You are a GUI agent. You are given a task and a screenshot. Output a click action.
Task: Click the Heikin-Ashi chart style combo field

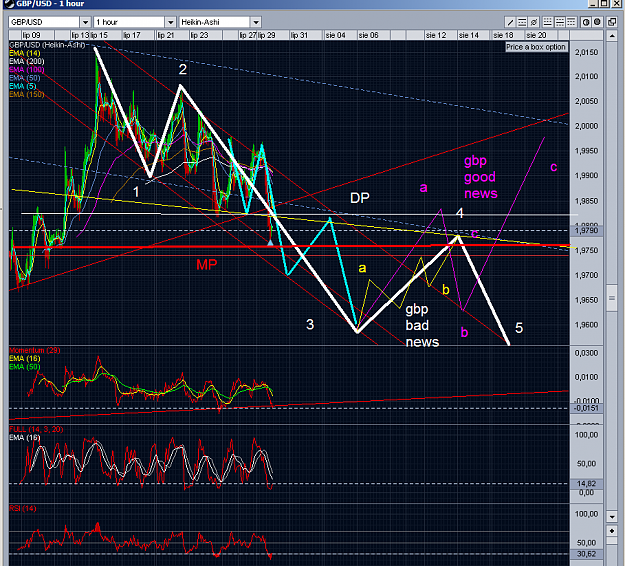coord(220,22)
